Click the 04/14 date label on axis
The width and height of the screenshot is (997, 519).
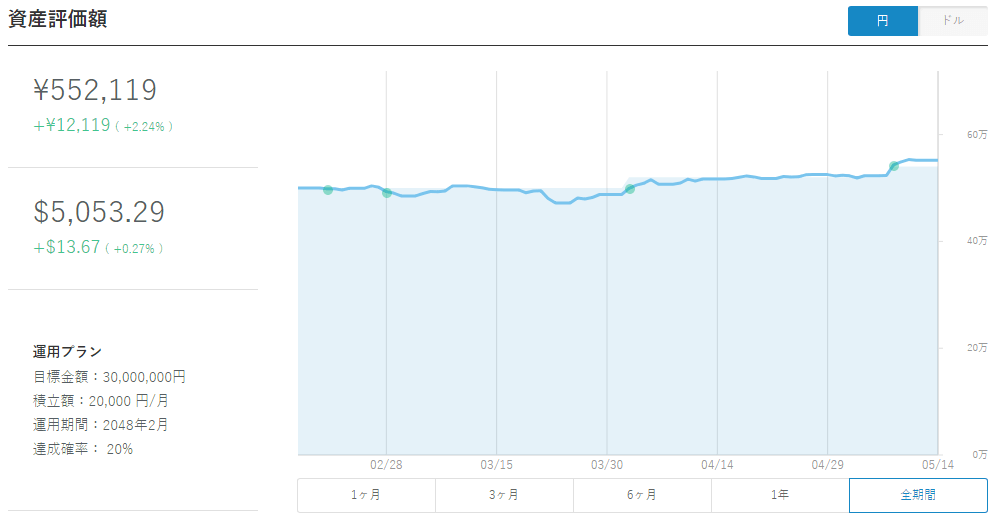click(717, 465)
